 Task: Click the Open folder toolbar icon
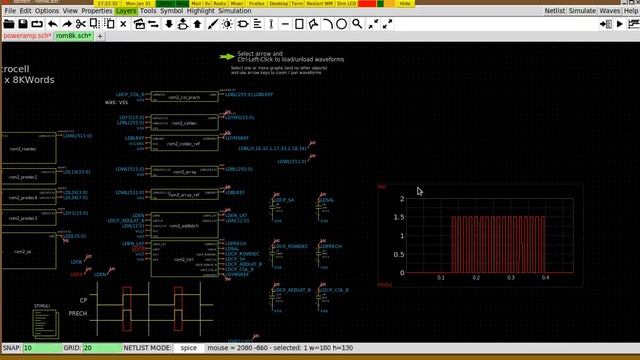9,24
